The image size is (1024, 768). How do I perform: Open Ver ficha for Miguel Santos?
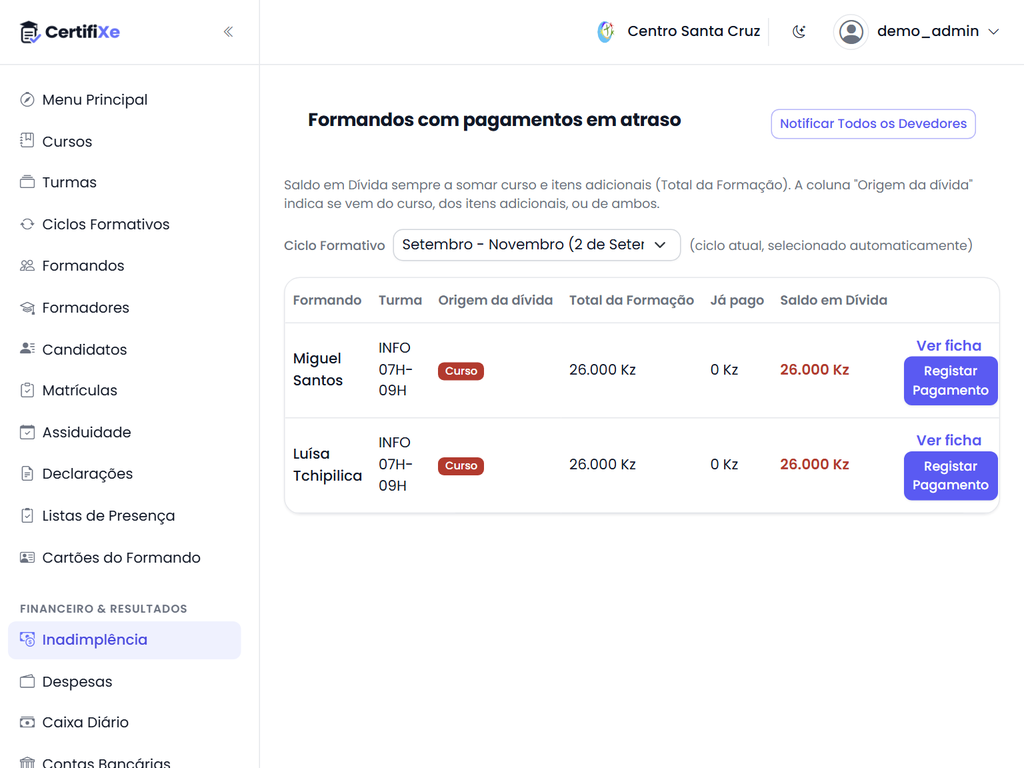[948, 345]
